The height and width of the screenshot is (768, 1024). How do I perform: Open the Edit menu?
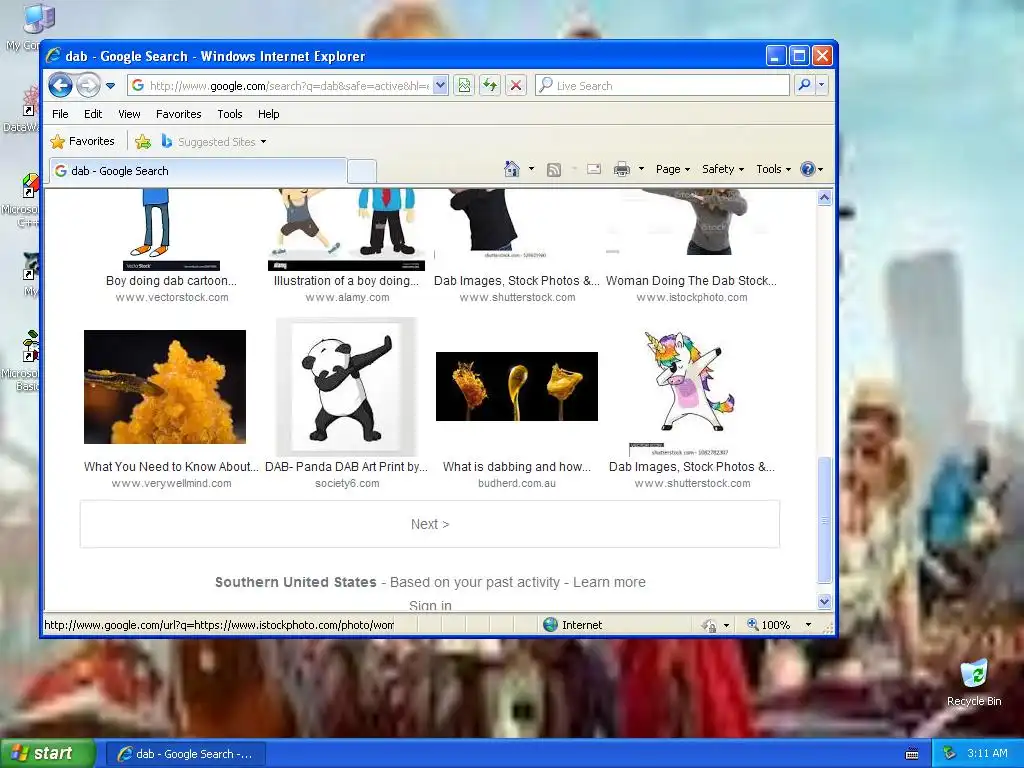tap(93, 114)
